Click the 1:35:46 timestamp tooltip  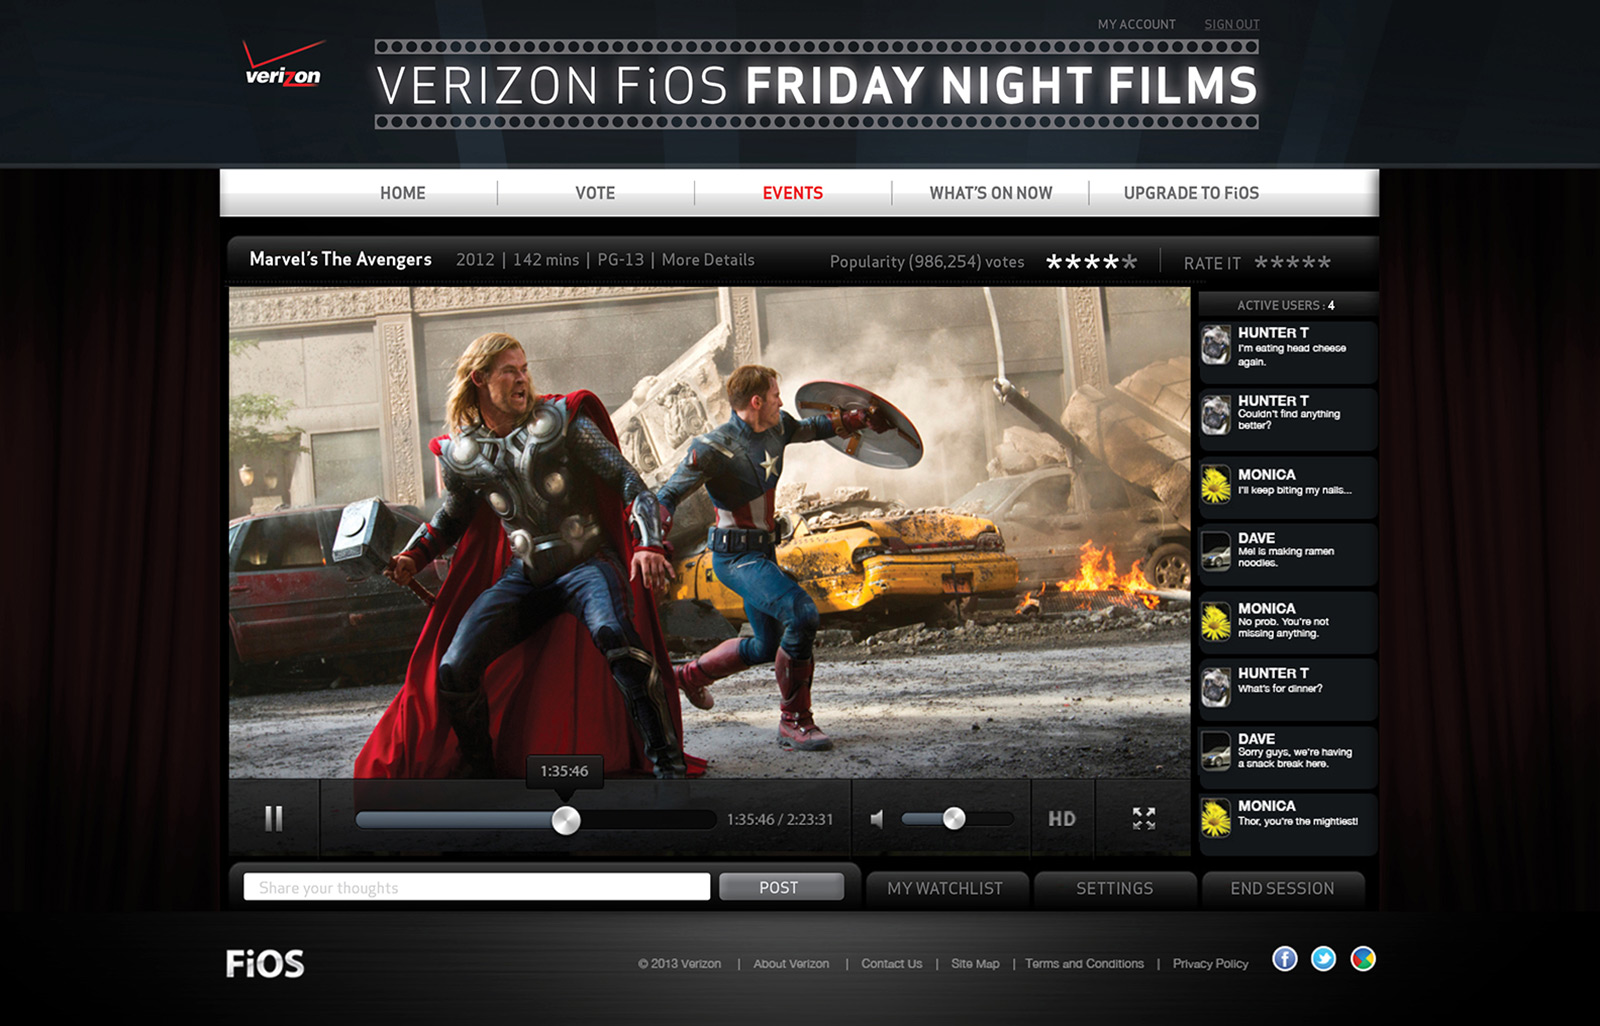565,771
